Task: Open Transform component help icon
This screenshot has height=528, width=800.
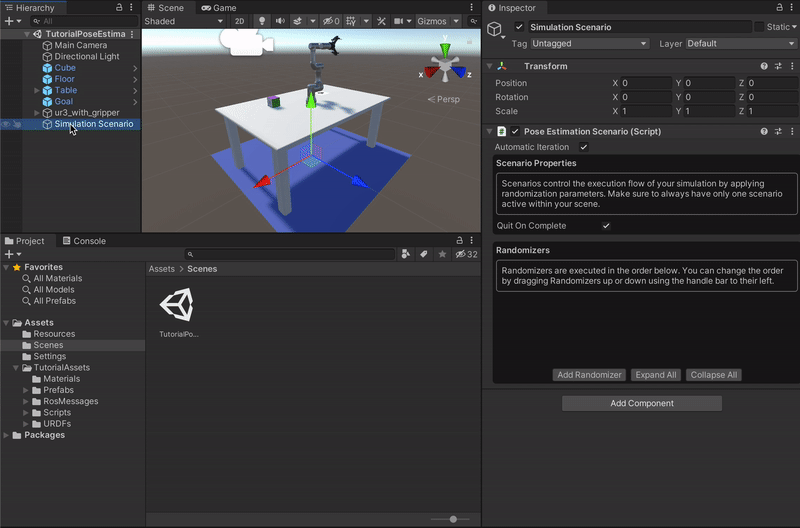Action: (x=764, y=66)
